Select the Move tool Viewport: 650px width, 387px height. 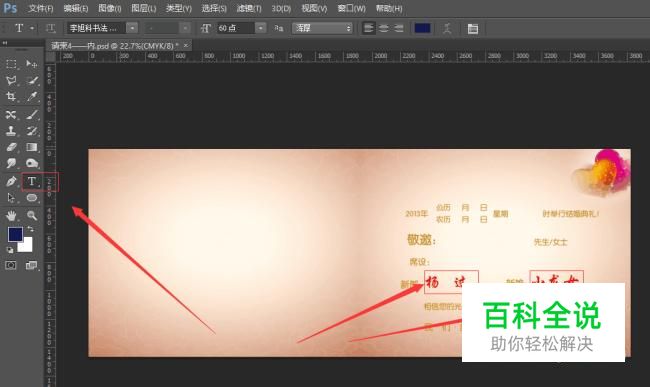point(32,63)
